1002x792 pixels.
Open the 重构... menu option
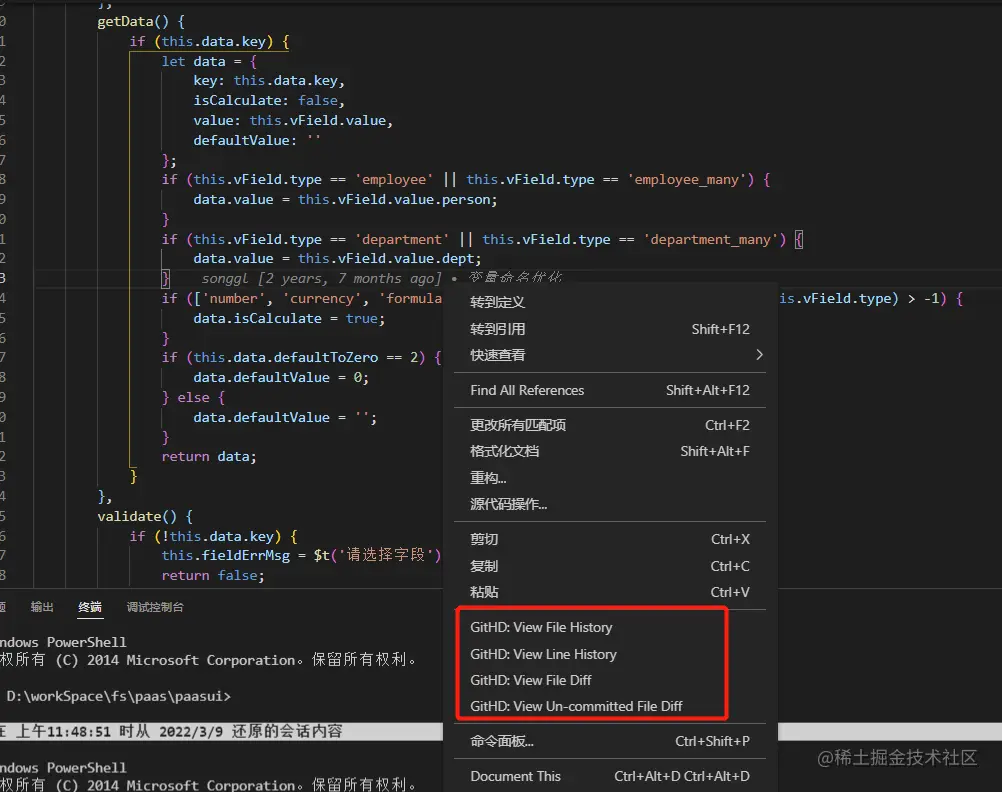(610, 478)
